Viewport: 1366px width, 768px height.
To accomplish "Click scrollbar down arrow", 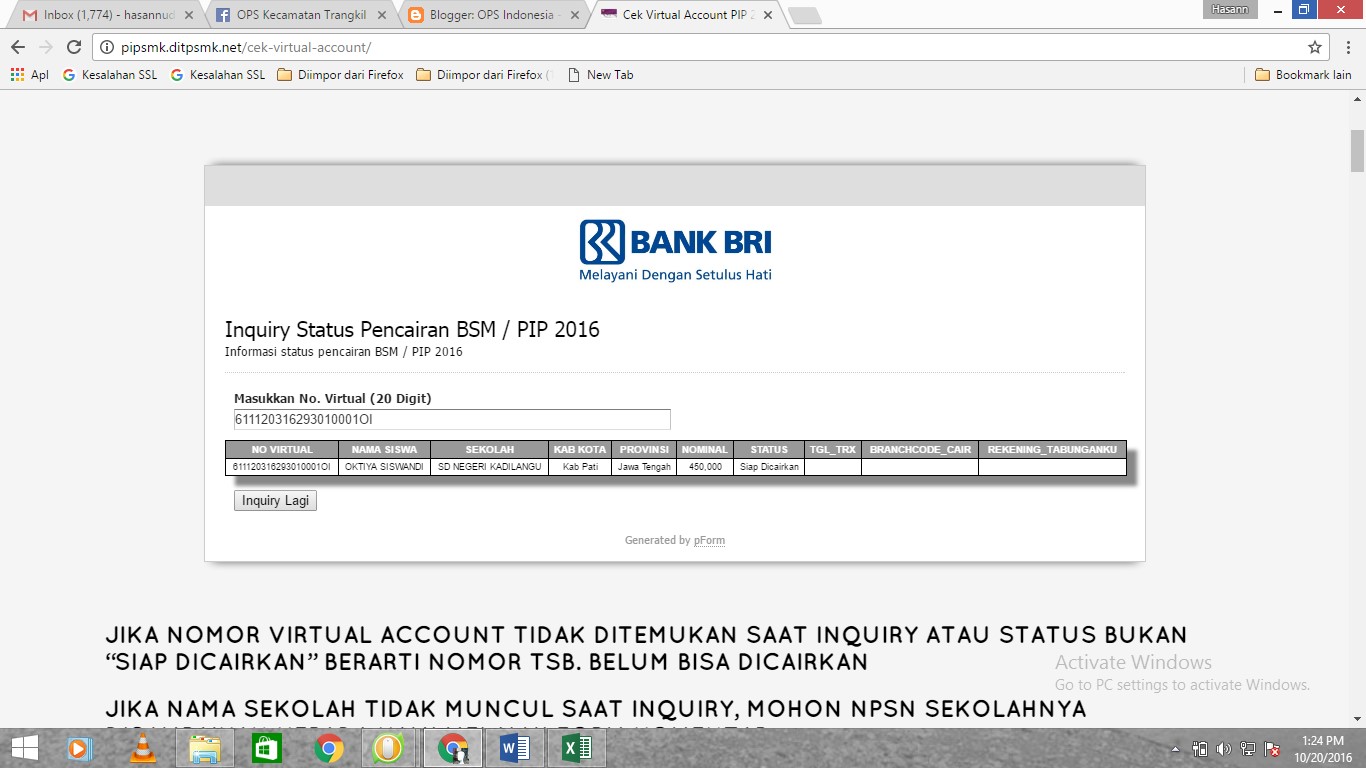I will [1357, 718].
